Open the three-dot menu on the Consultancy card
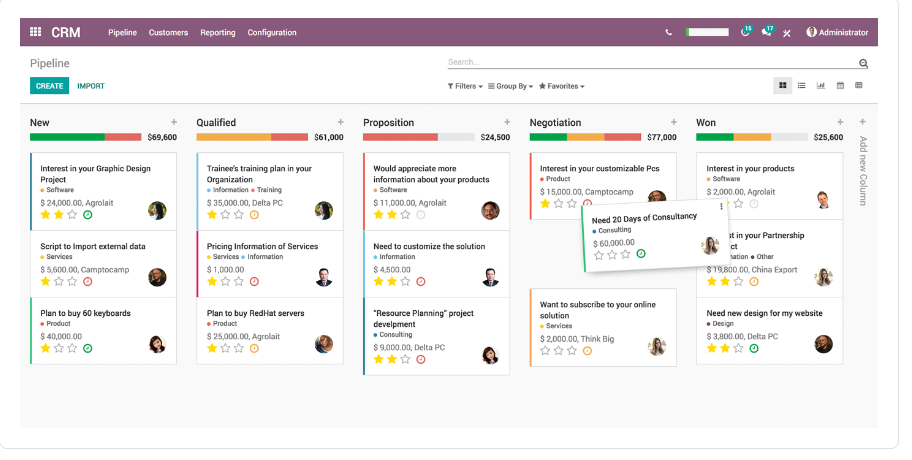 pos(721,206)
